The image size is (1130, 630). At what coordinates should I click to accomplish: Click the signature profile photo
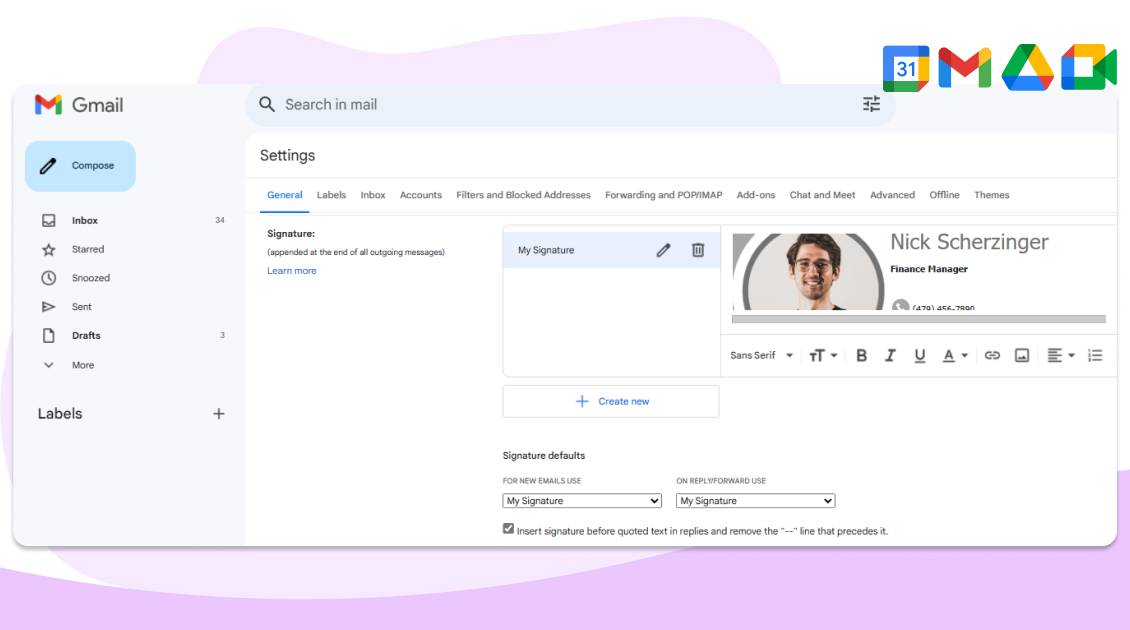coord(813,272)
